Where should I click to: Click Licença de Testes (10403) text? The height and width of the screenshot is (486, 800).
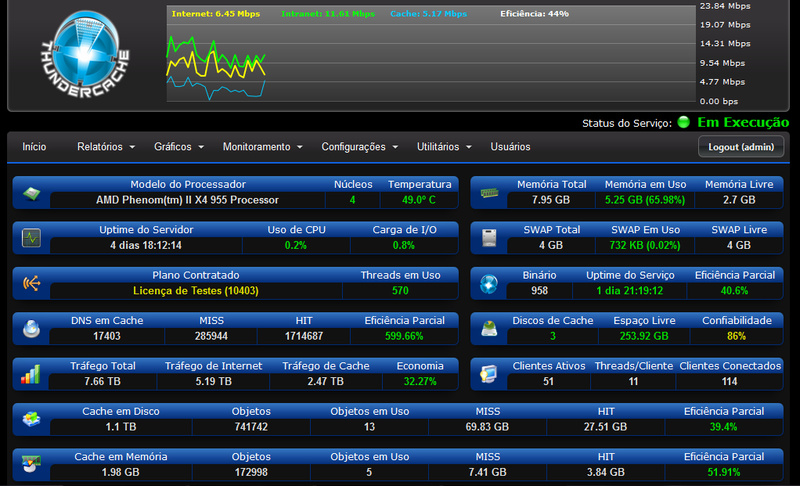tap(196, 291)
